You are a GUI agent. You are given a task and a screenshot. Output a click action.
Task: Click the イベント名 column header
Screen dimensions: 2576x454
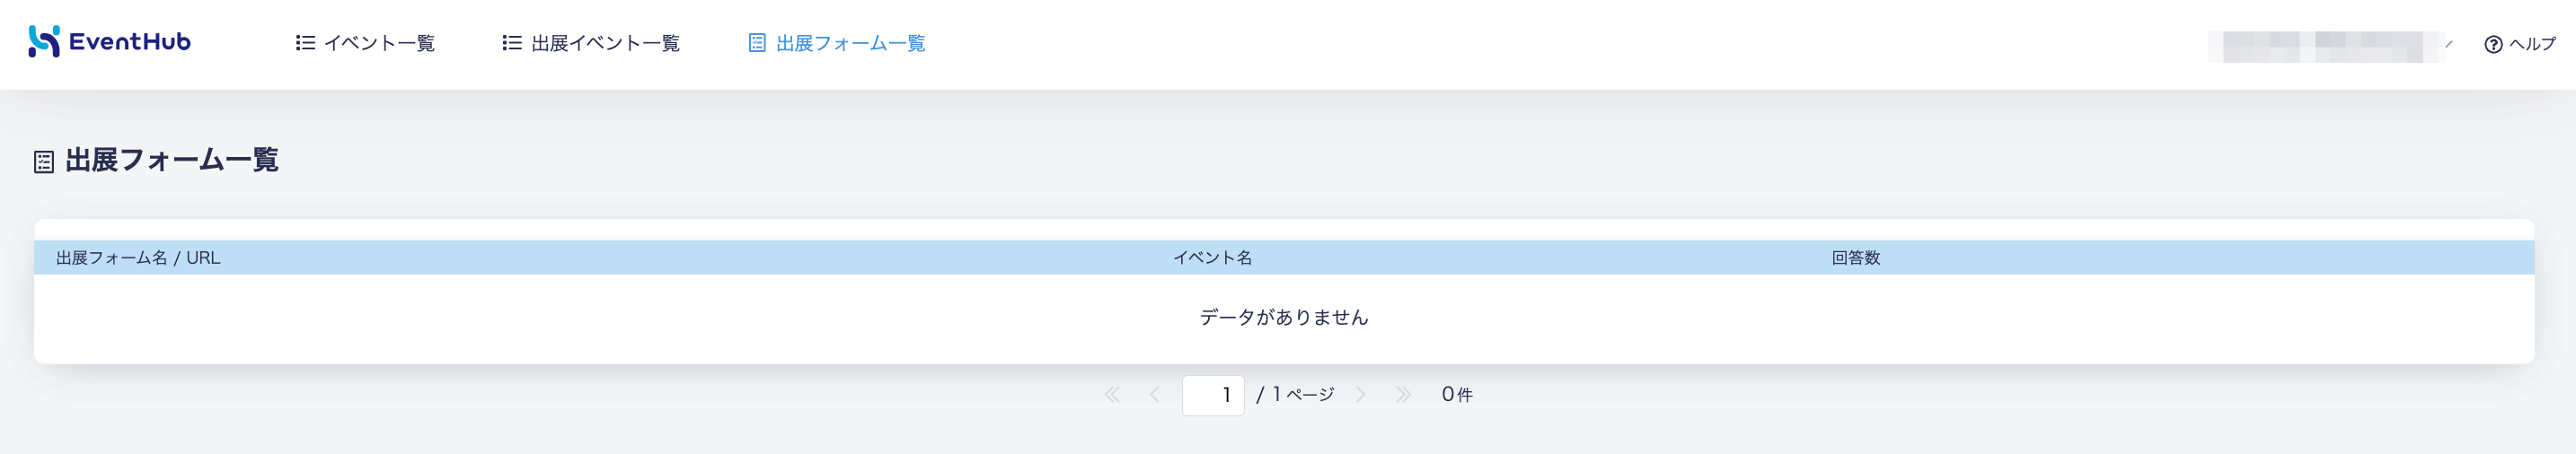click(1212, 258)
